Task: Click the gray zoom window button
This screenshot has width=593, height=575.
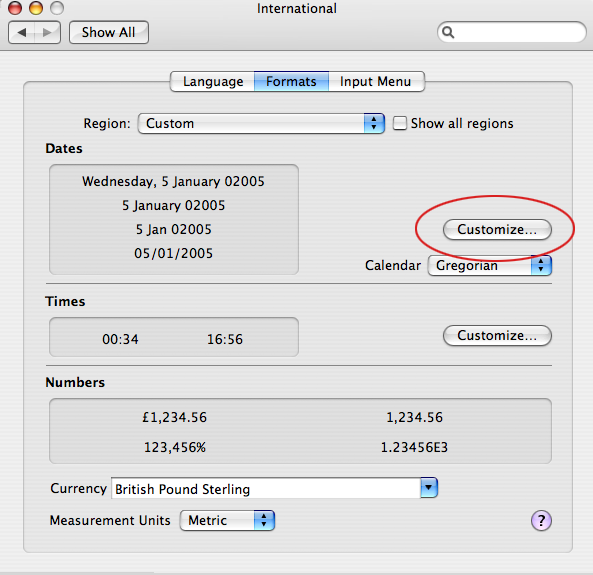Action: (x=57, y=8)
